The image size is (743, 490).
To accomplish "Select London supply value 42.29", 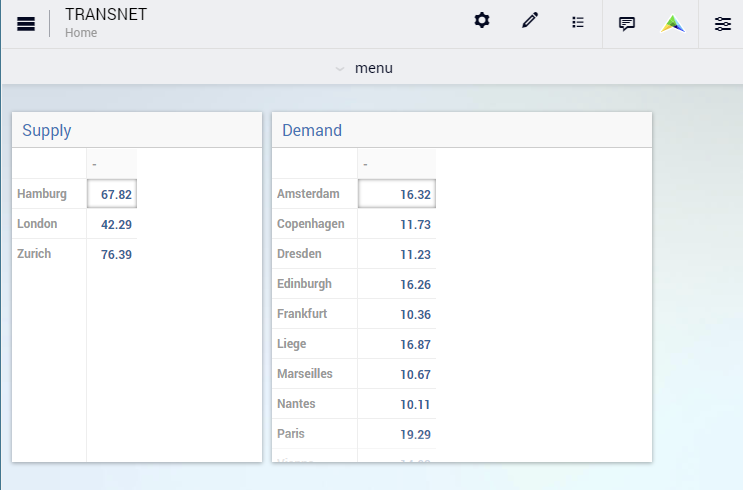I will [x=112, y=224].
